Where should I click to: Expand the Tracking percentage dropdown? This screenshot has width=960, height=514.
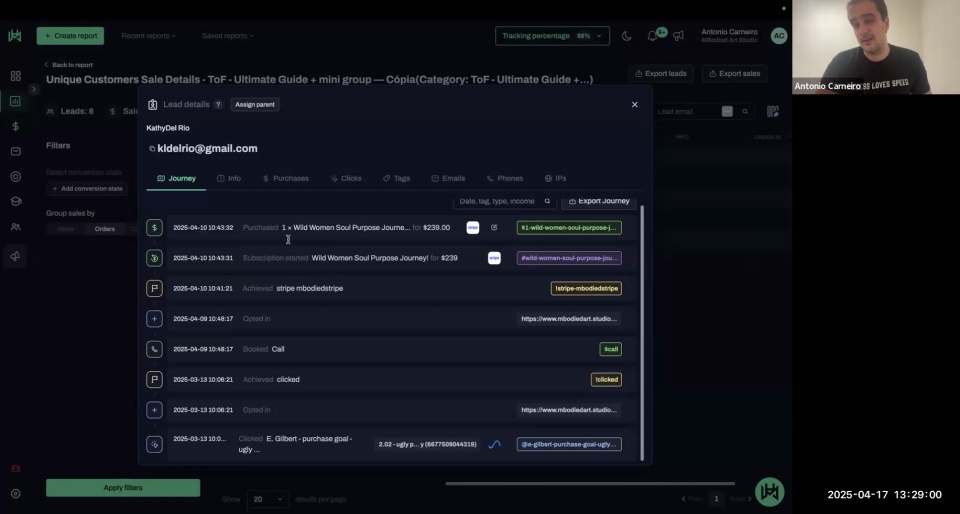[552, 36]
